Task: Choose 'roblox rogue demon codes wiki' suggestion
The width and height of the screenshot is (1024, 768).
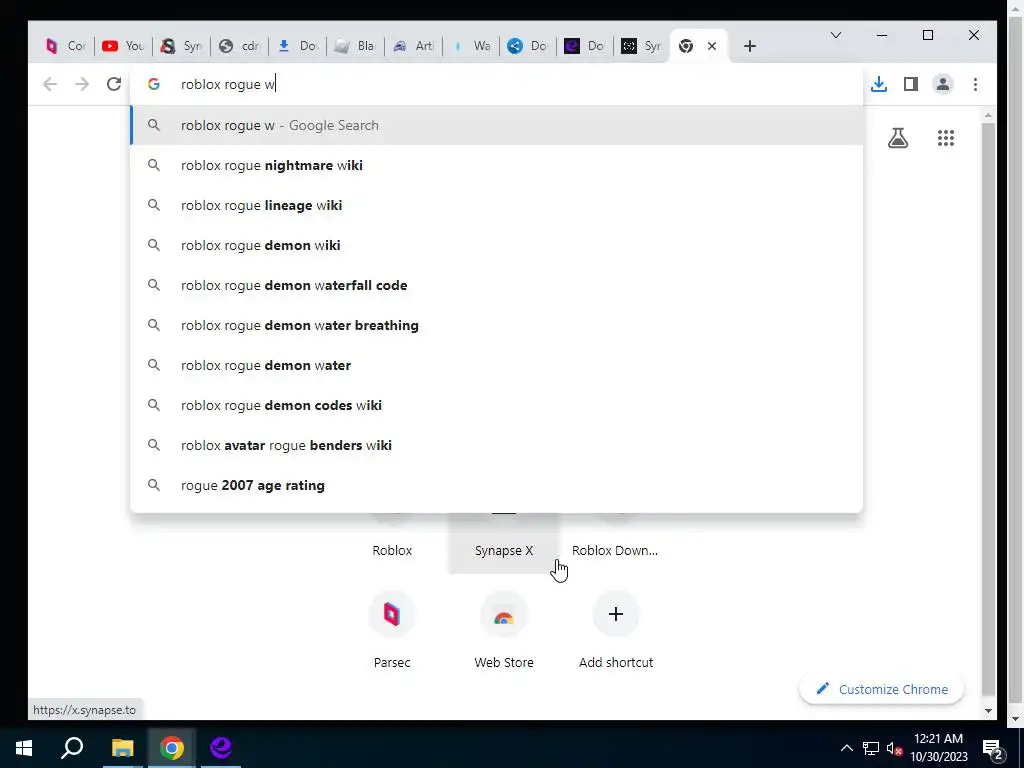Action: (x=496, y=405)
